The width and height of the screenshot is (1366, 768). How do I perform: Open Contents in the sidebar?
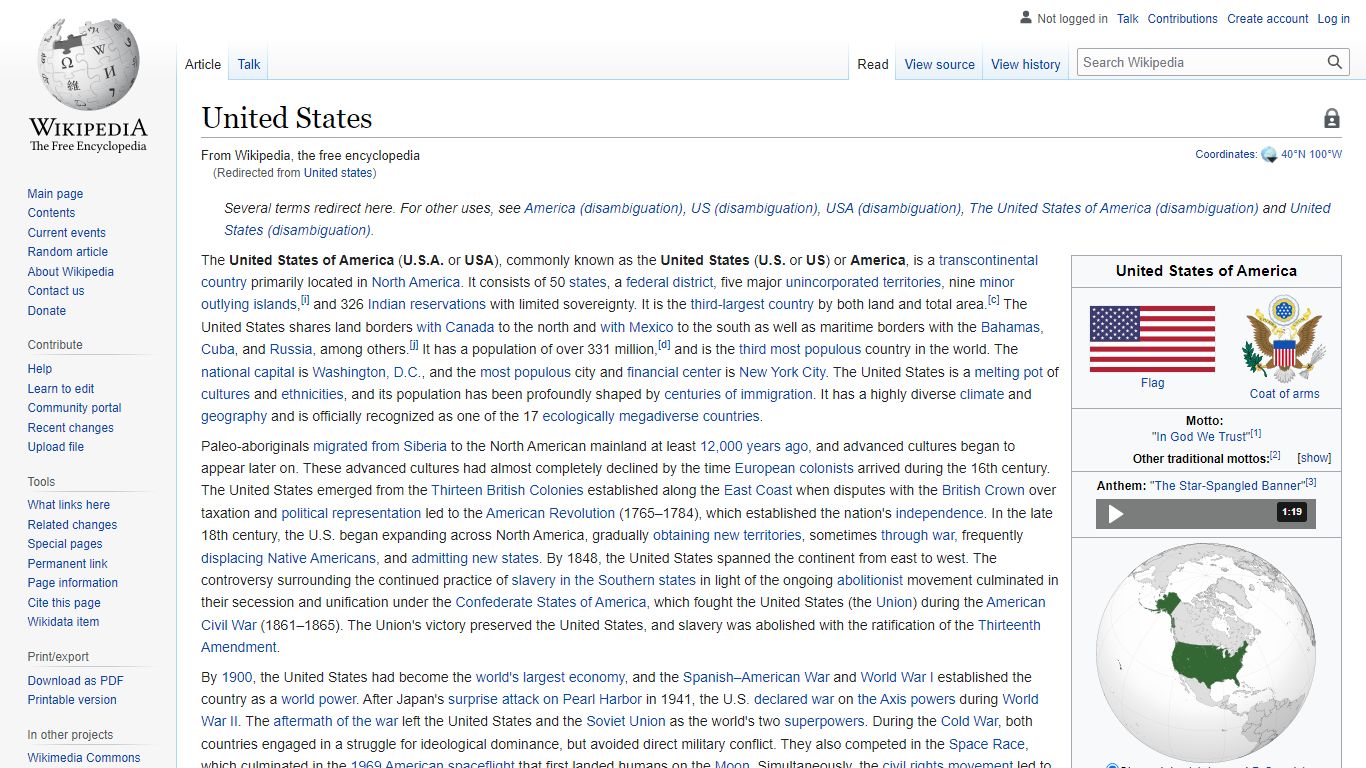pos(51,213)
